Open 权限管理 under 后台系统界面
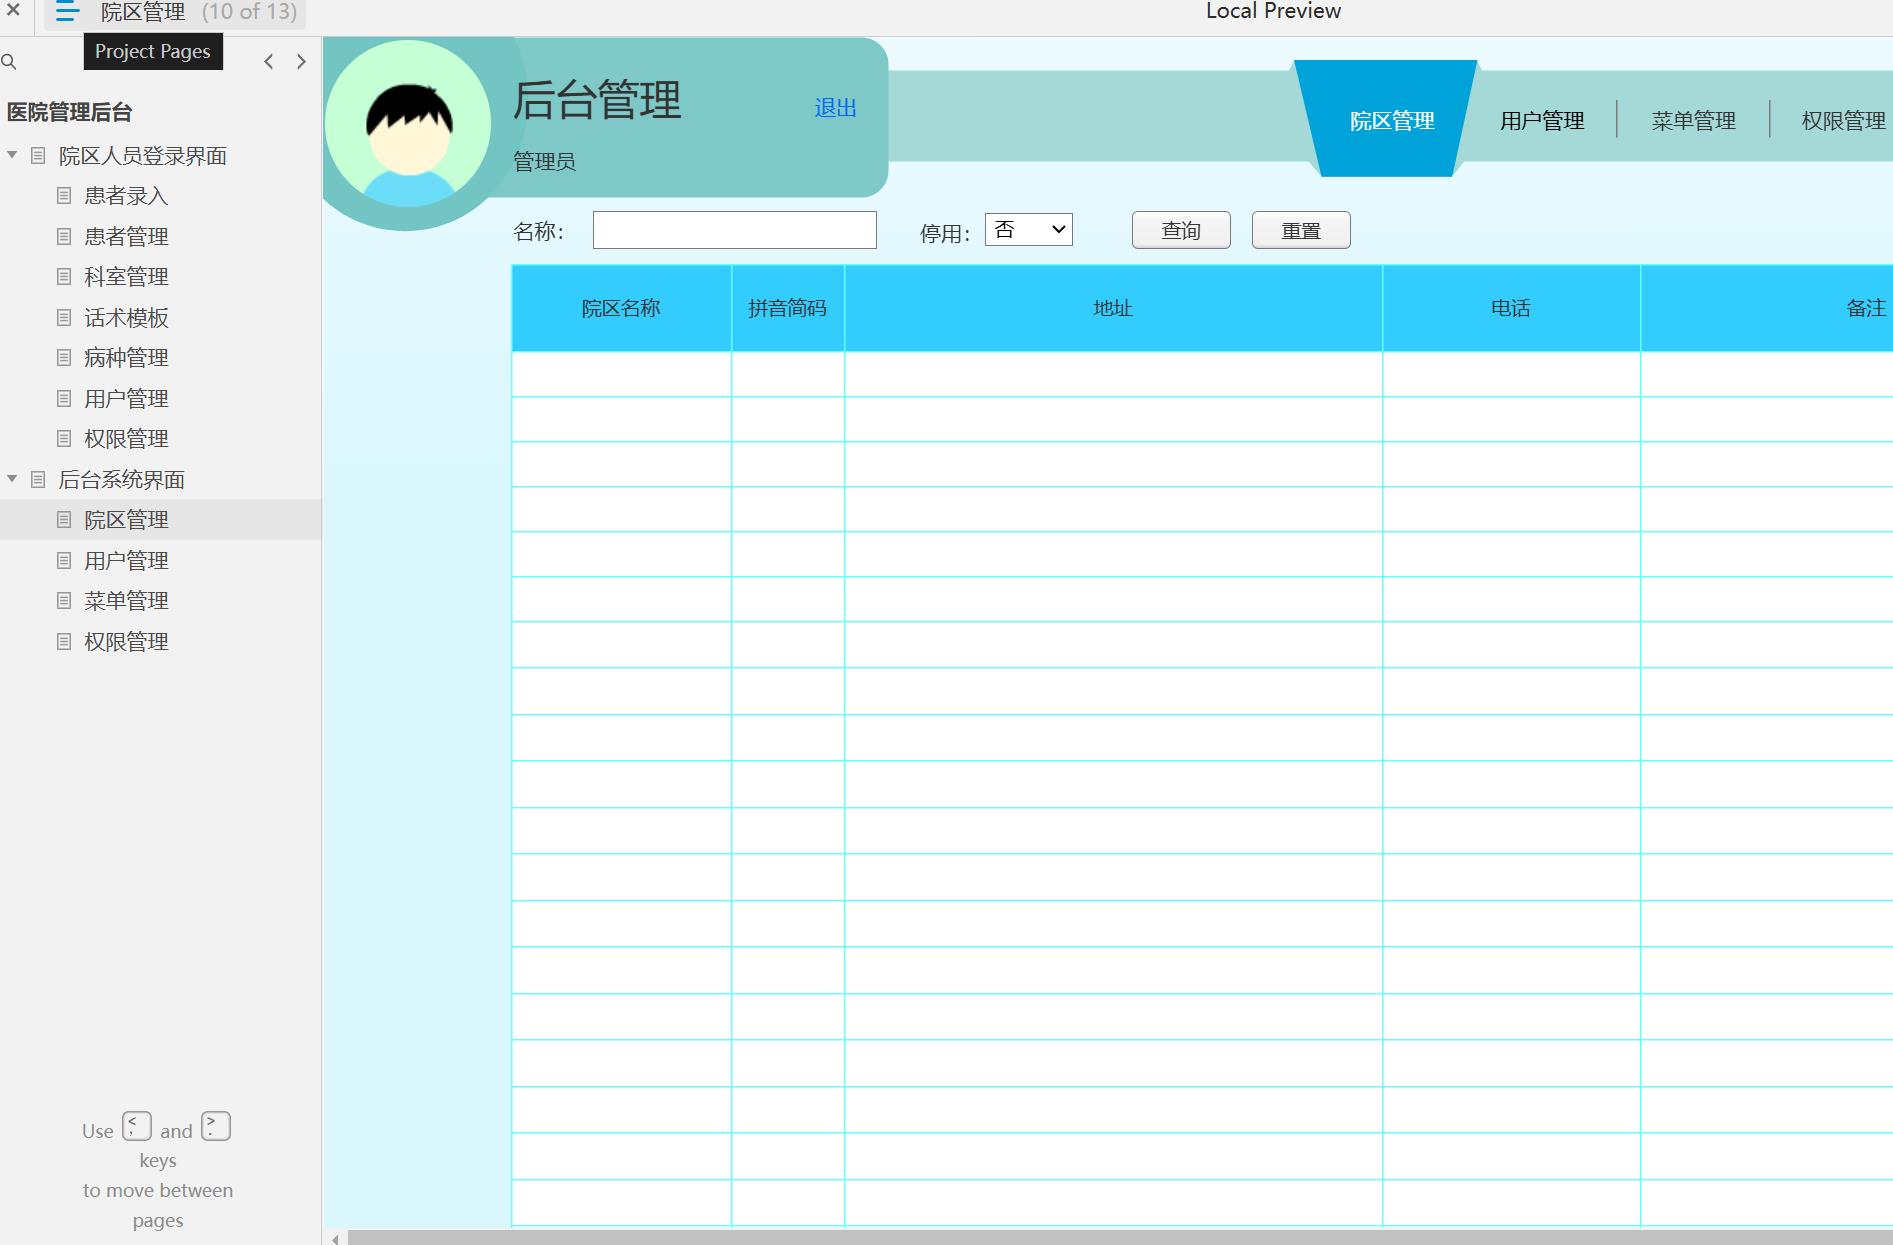 click(x=126, y=642)
